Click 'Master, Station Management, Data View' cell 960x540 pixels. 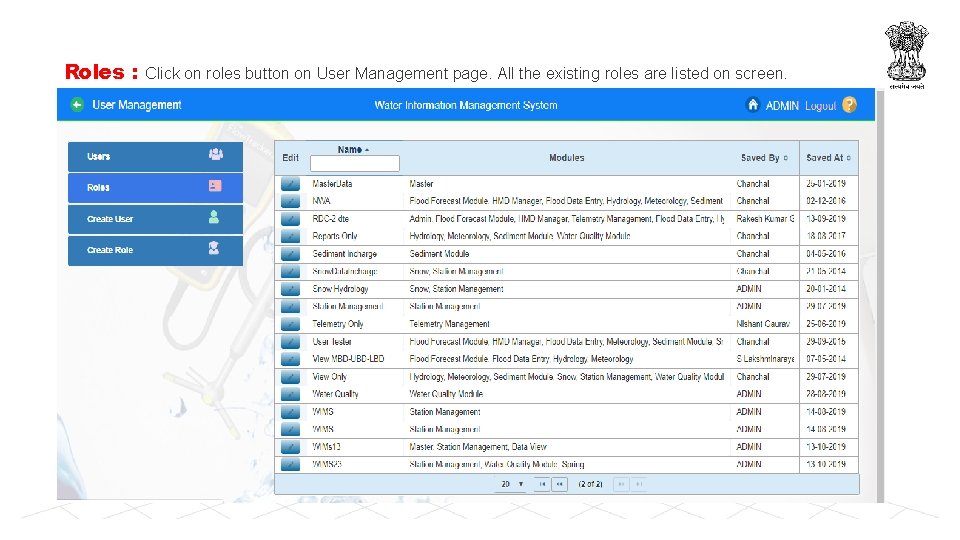coord(478,447)
